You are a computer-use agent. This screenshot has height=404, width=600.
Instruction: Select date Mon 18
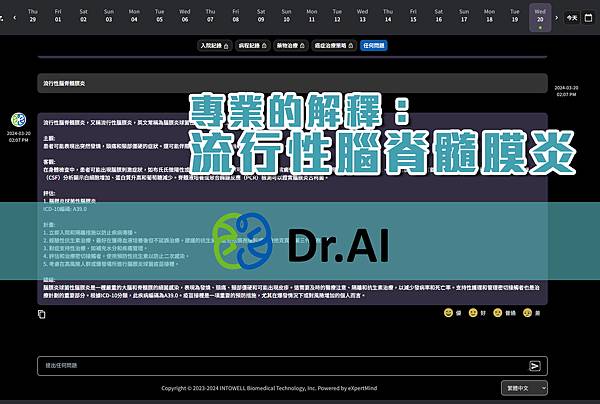(x=489, y=16)
